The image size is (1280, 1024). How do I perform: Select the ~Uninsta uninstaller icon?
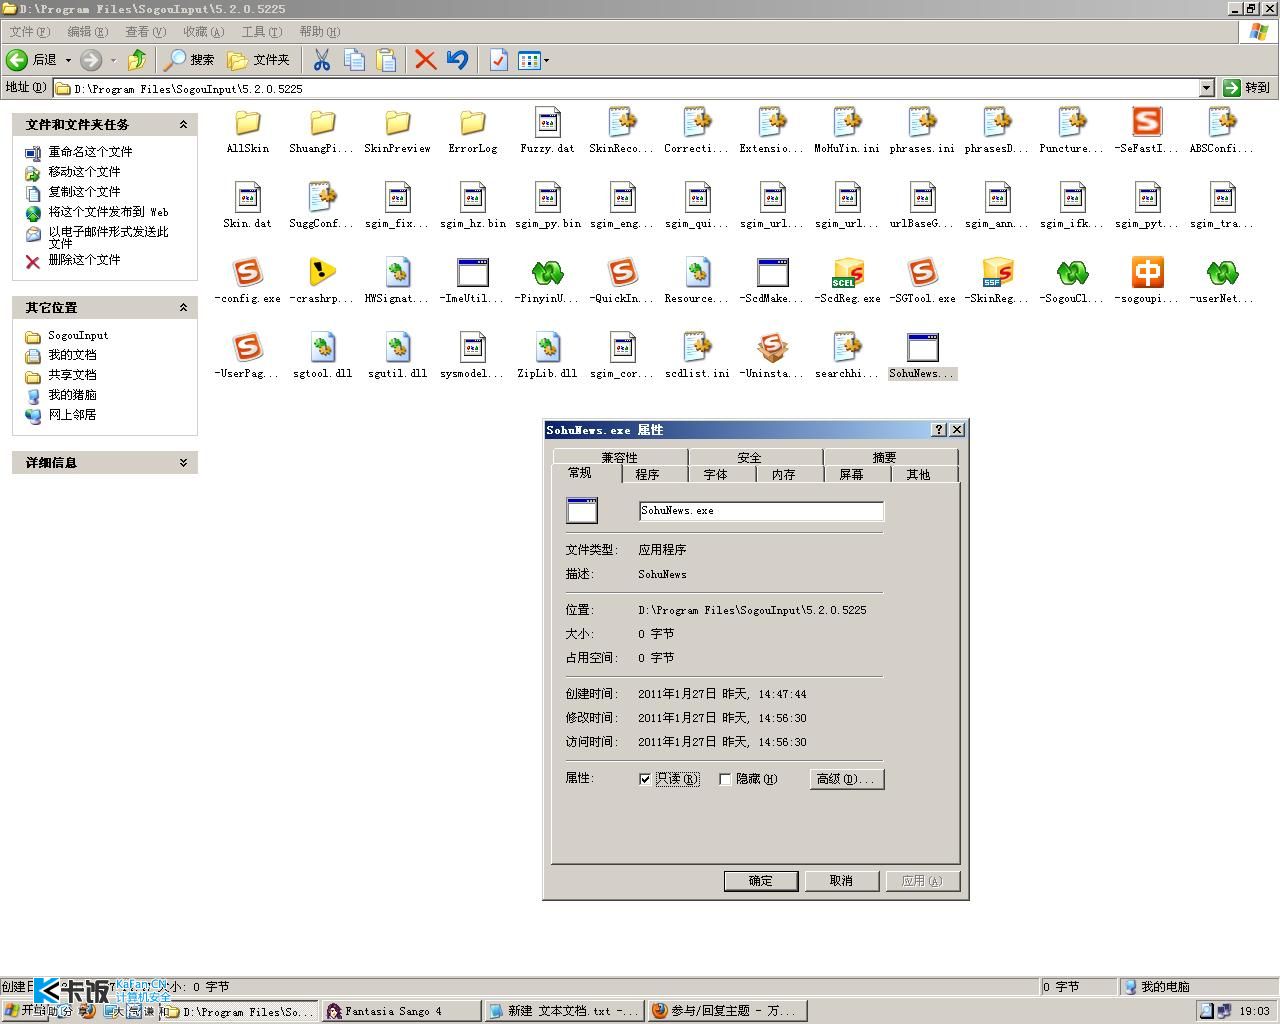click(772, 348)
